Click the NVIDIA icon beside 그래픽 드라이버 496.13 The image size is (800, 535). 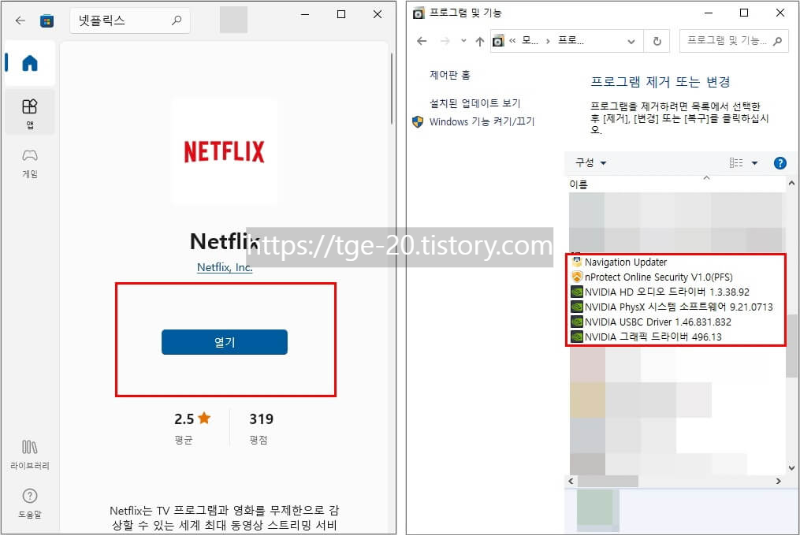[x=577, y=337]
